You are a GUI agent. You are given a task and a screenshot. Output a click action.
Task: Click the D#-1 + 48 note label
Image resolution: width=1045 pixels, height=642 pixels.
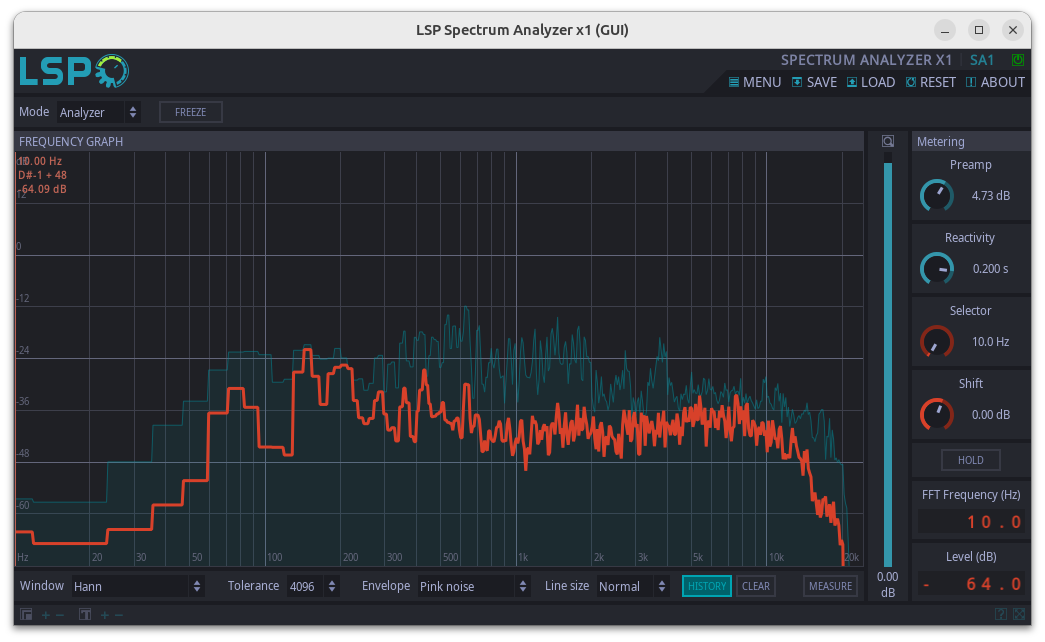click(42, 175)
